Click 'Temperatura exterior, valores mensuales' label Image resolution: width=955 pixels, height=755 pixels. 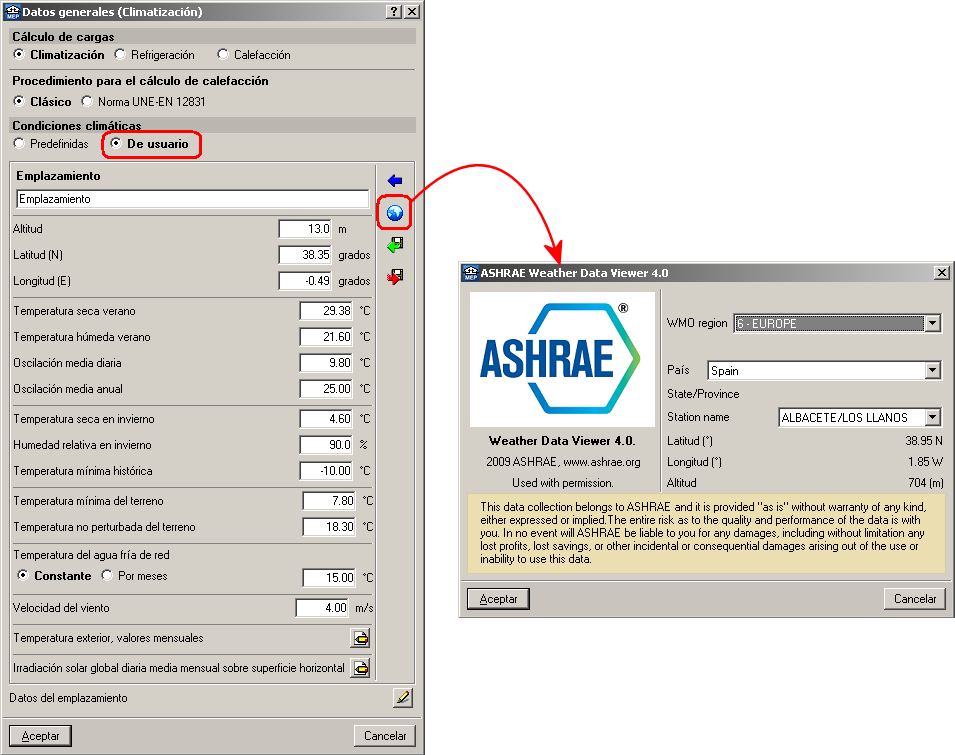point(108,638)
